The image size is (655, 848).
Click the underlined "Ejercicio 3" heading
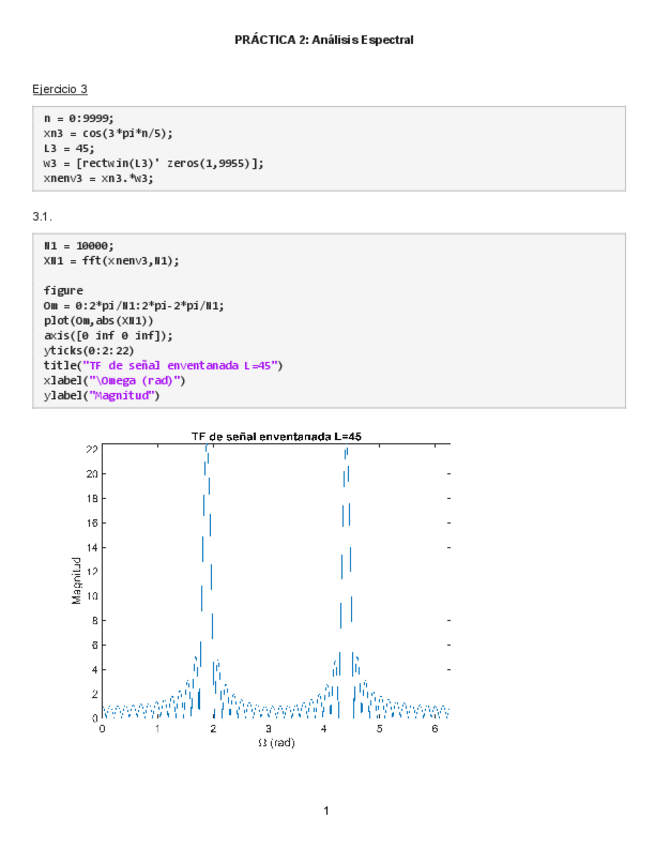(x=59, y=89)
